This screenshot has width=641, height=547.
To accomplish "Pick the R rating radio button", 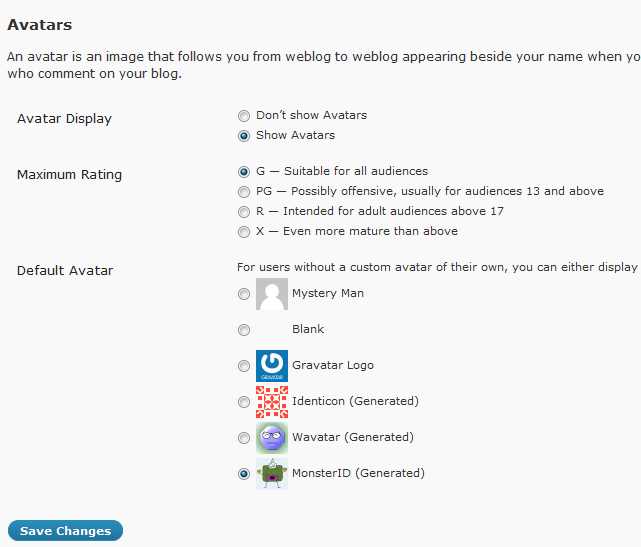I will (x=244, y=212).
